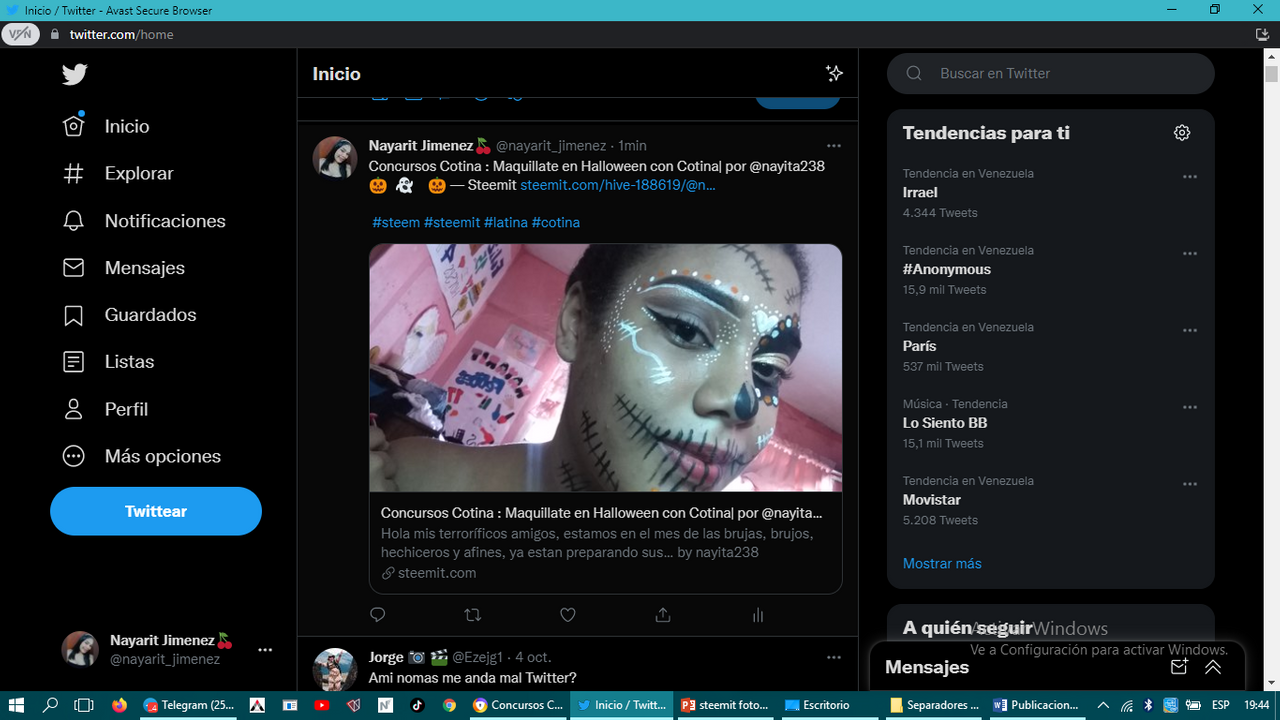The height and width of the screenshot is (720, 1280).
Task: Retweet the Concursos Cotina tweet
Action: coord(473,615)
